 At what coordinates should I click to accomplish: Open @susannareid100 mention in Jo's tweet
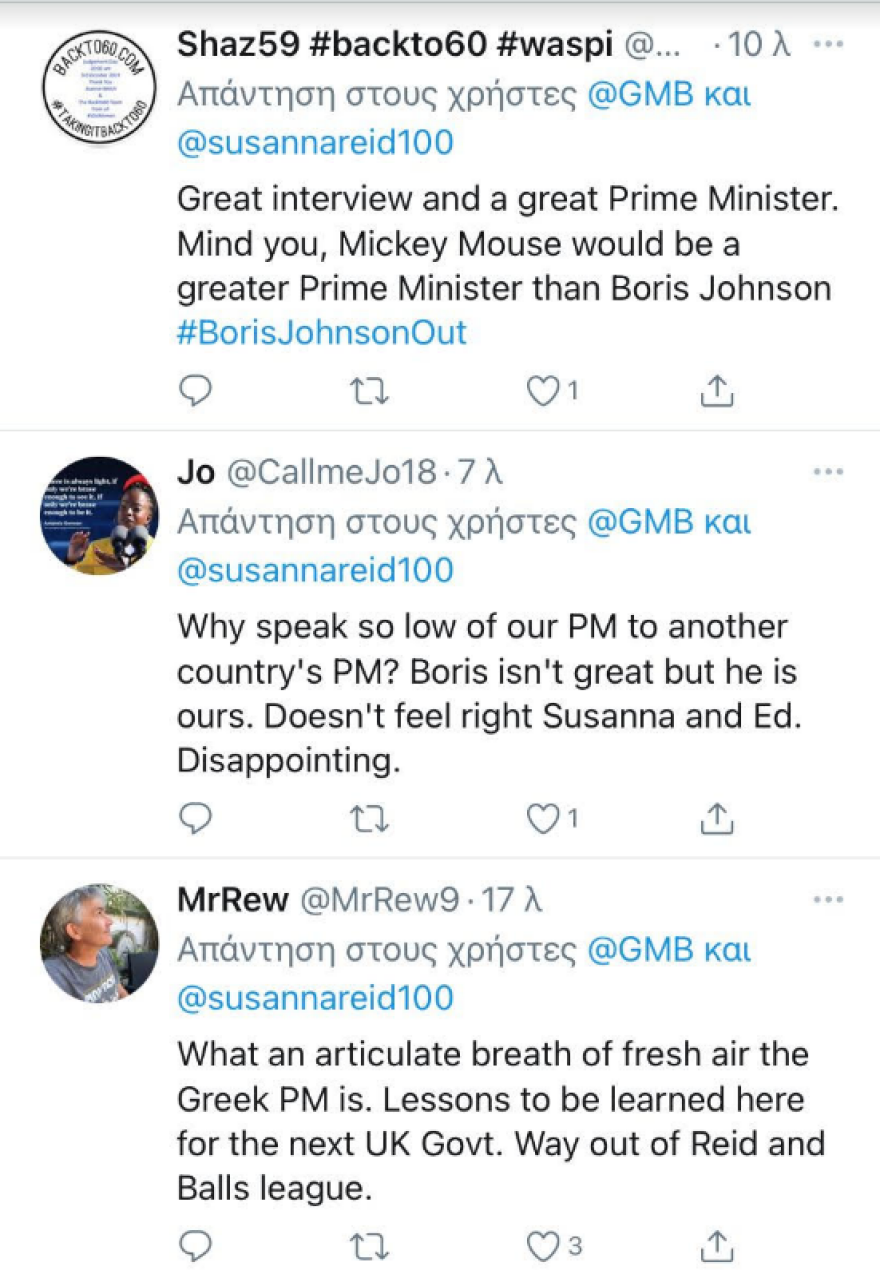click(x=315, y=570)
